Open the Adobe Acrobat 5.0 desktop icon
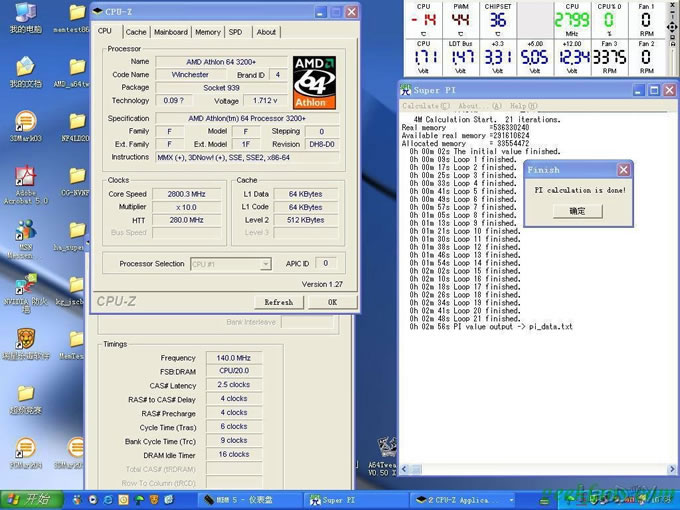Image resolution: width=680 pixels, height=510 pixels. 24,180
